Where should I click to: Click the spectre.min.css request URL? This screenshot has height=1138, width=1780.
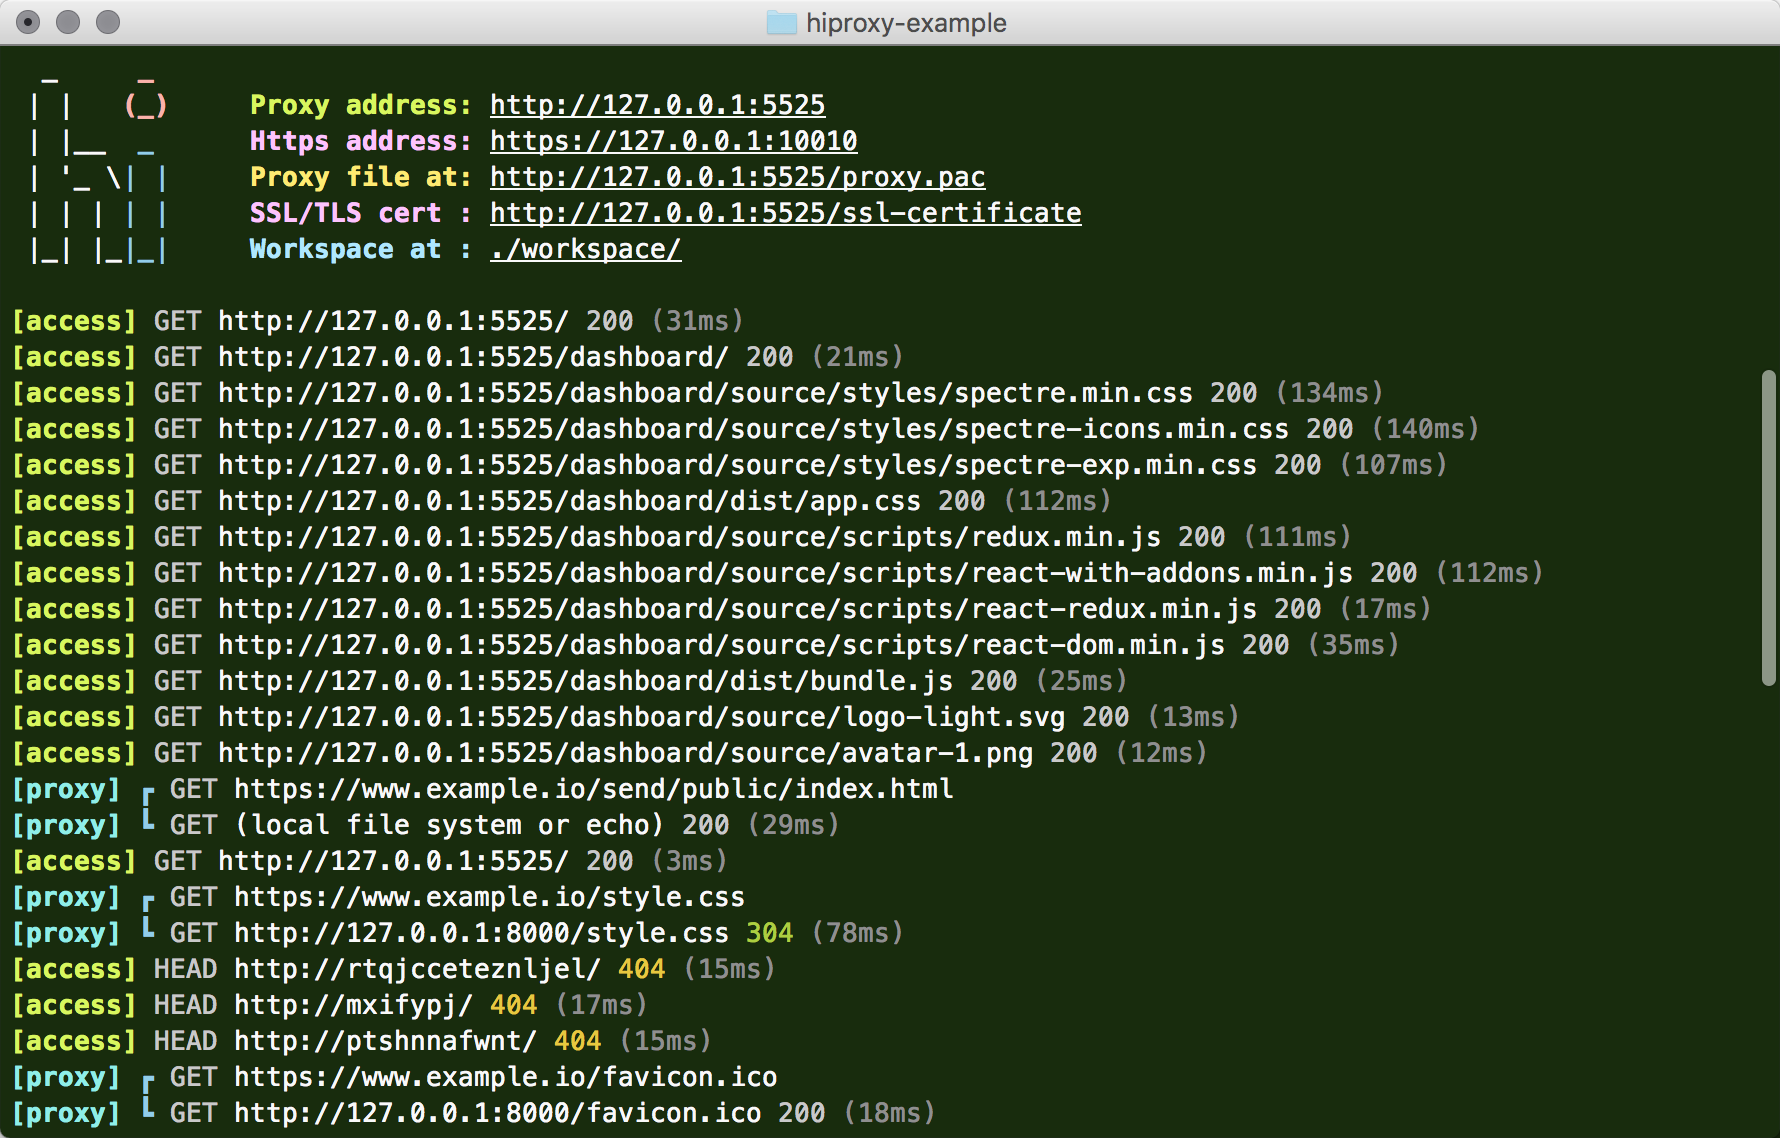706,393
